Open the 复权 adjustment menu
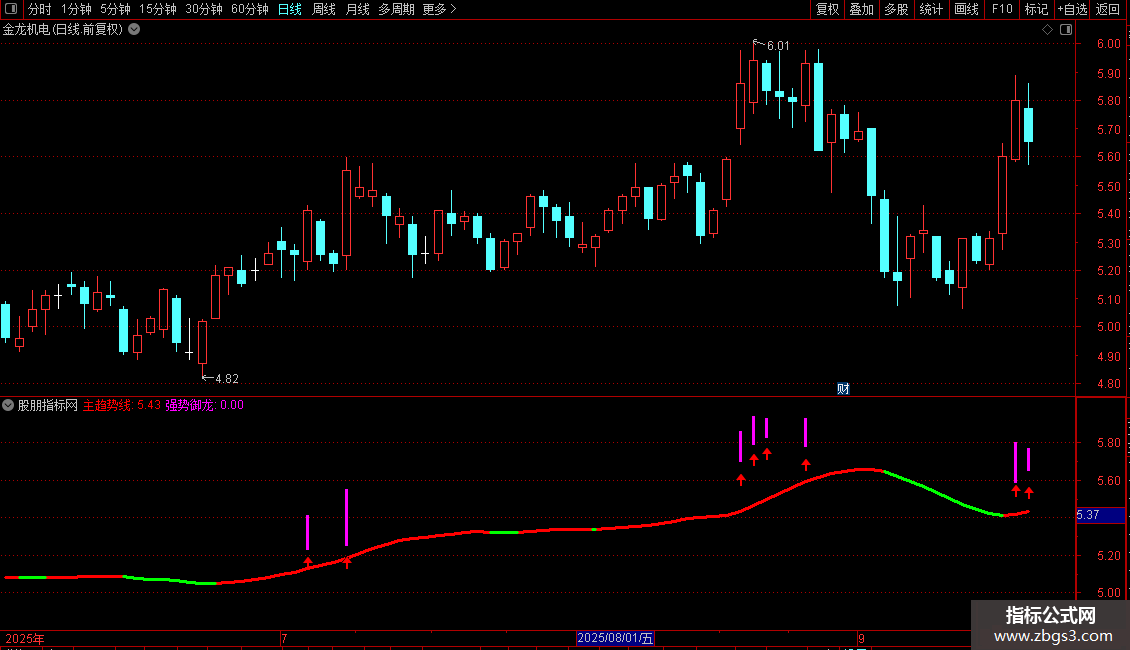 (827, 9)
